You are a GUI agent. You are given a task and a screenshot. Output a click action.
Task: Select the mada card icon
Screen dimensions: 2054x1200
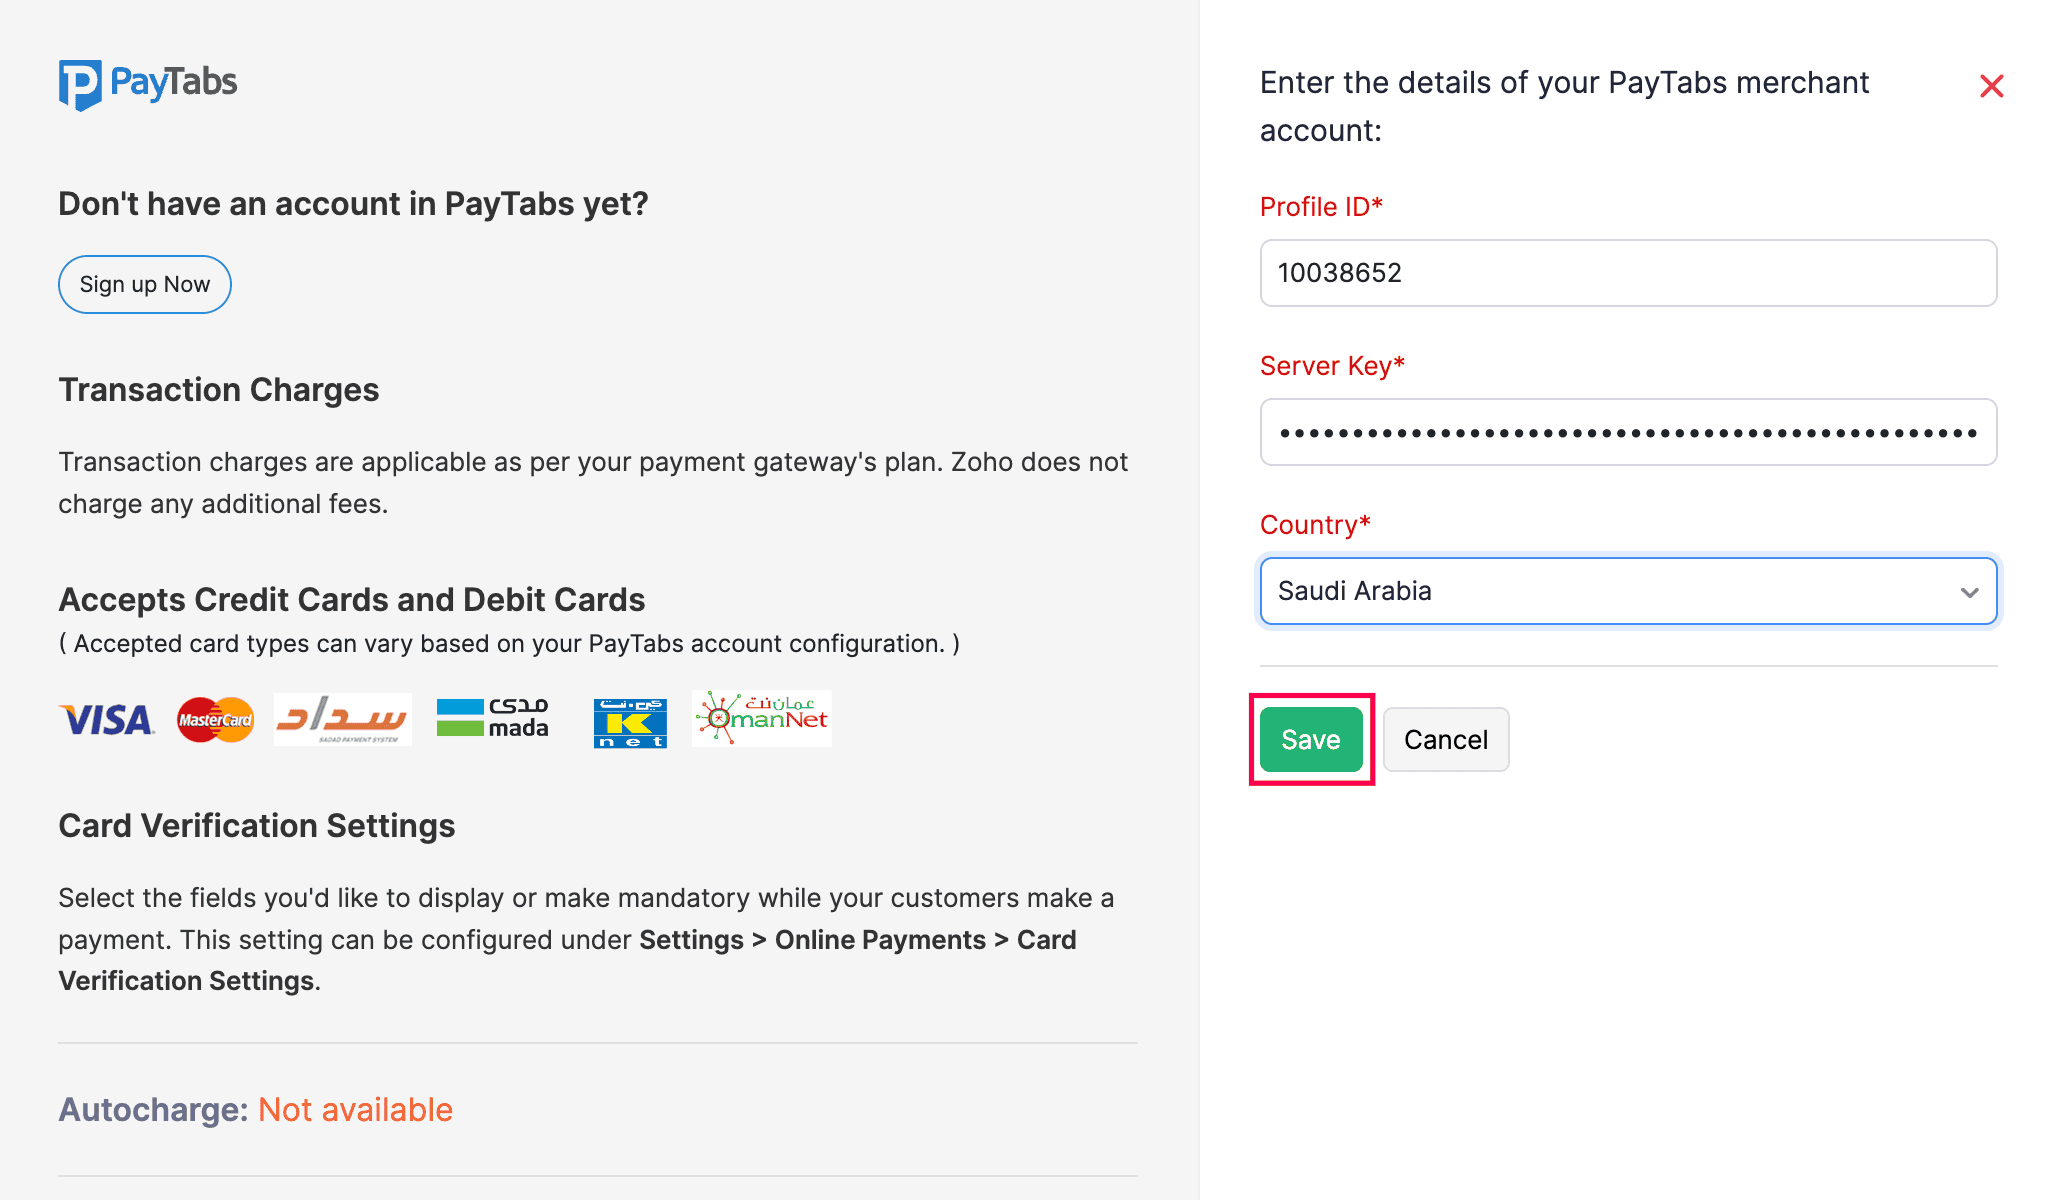[x=493, y=719]
